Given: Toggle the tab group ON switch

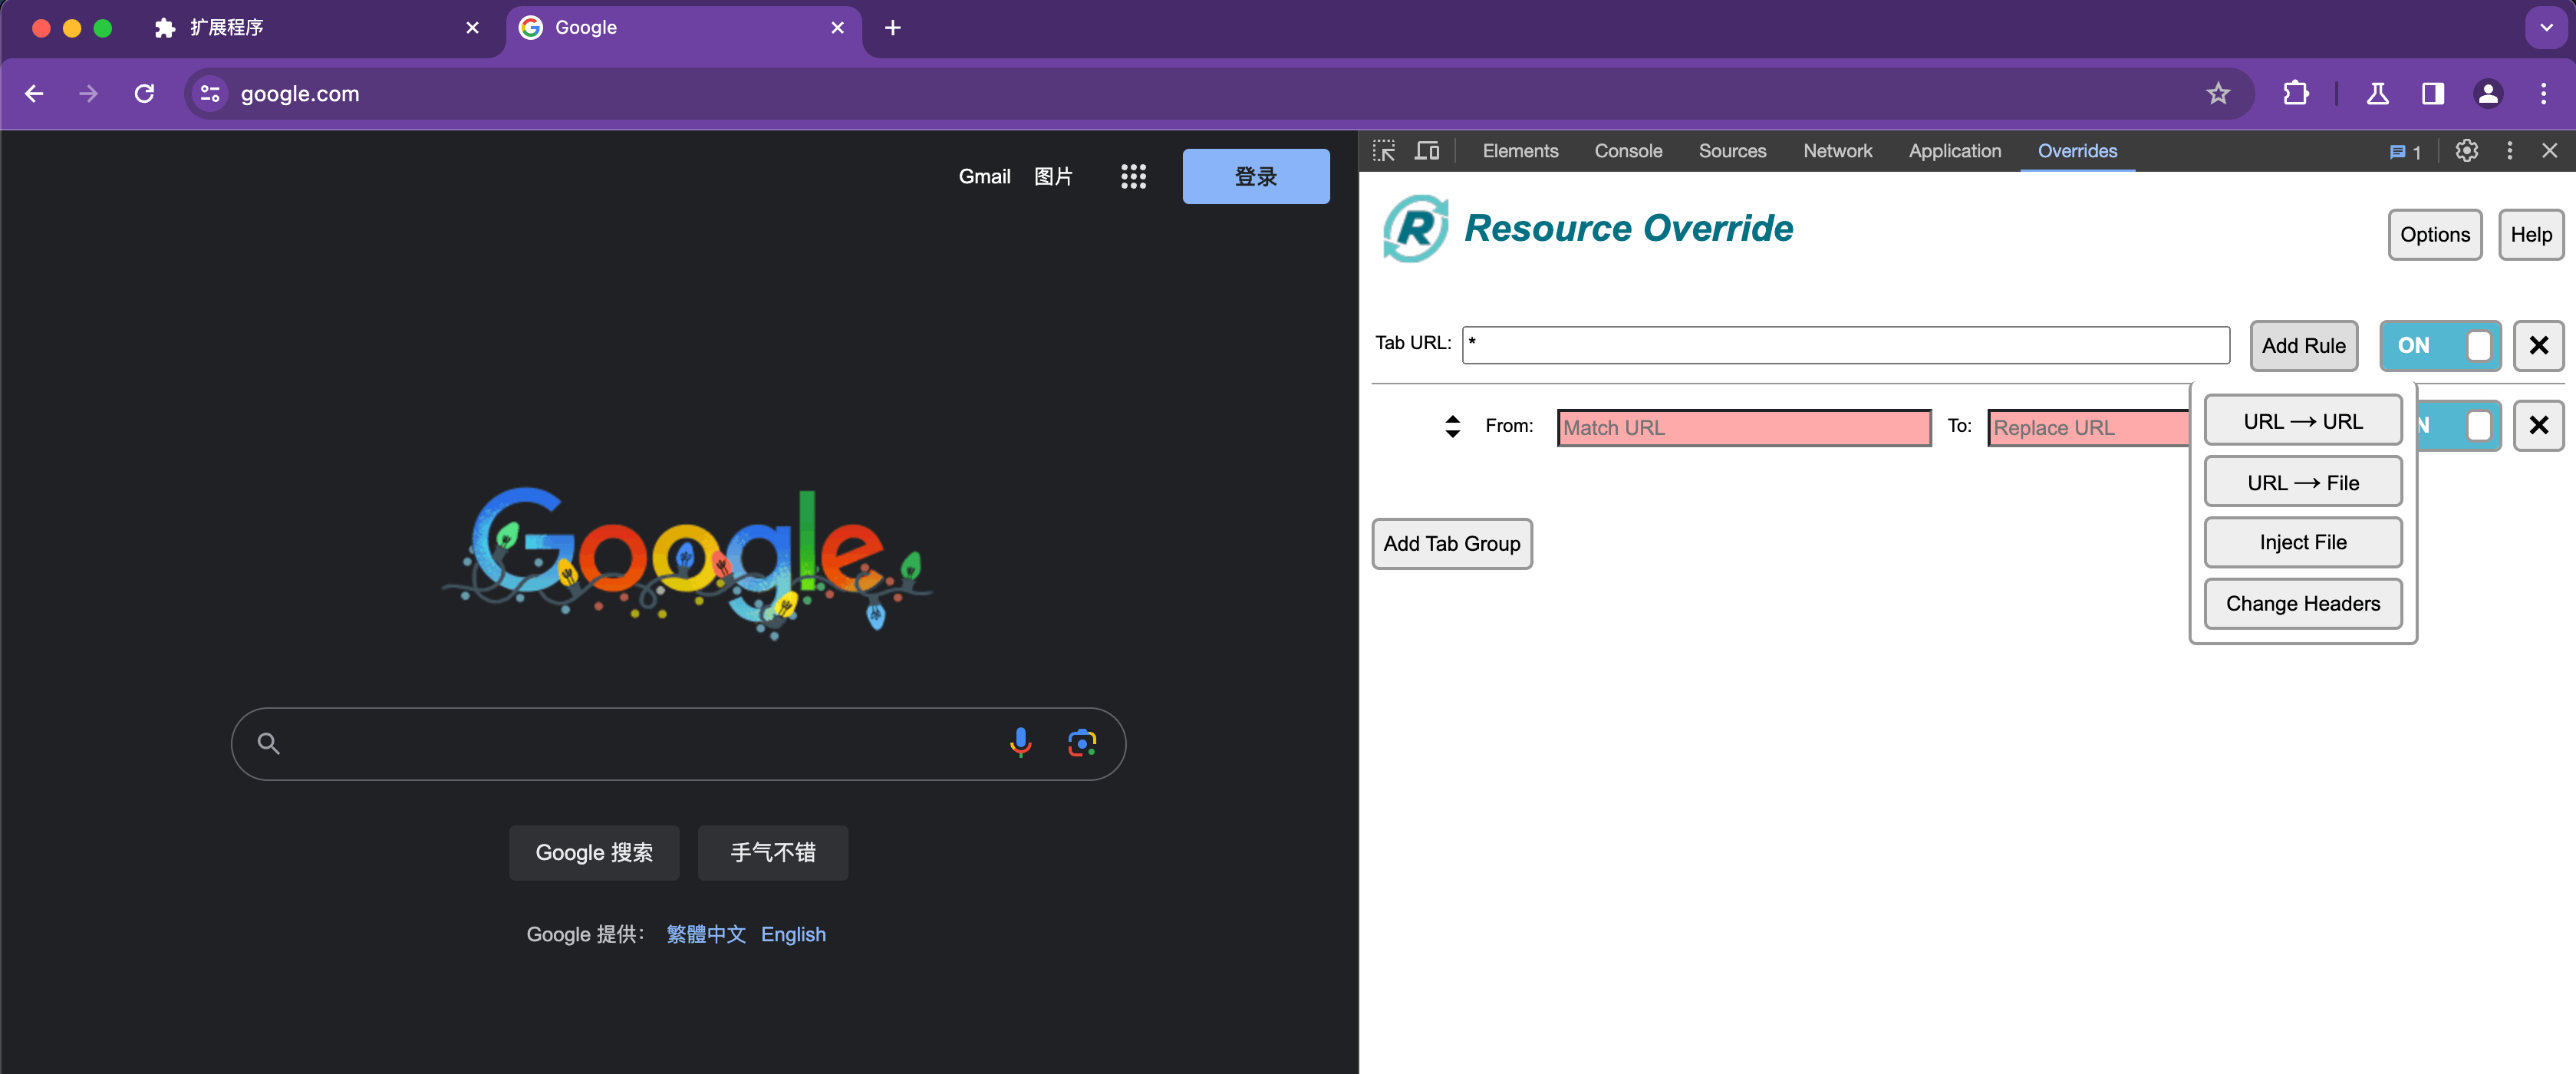Looking at the screenshot, I should click(x=2440, y=346).
